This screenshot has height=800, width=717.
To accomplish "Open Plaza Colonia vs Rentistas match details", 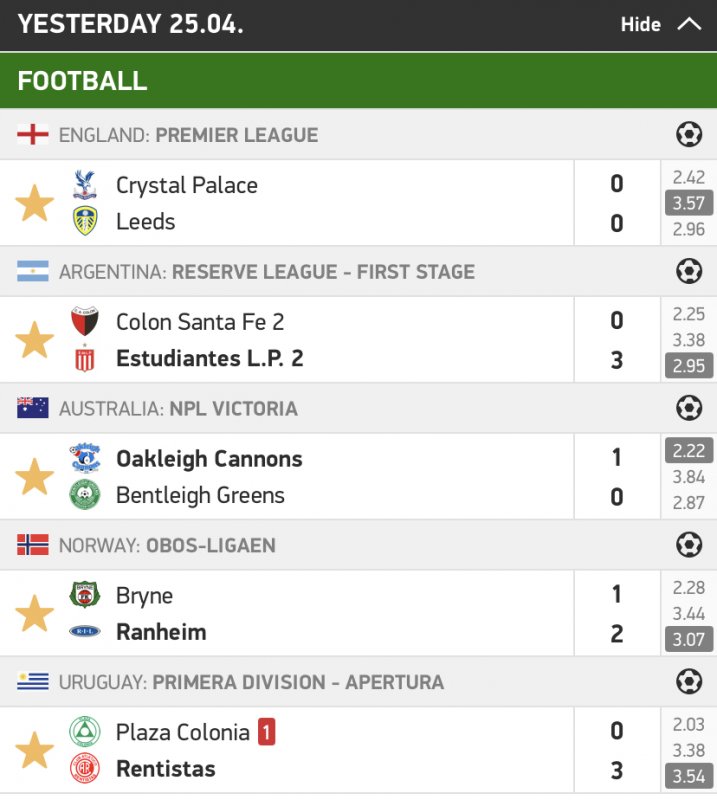I will point(340,750).
